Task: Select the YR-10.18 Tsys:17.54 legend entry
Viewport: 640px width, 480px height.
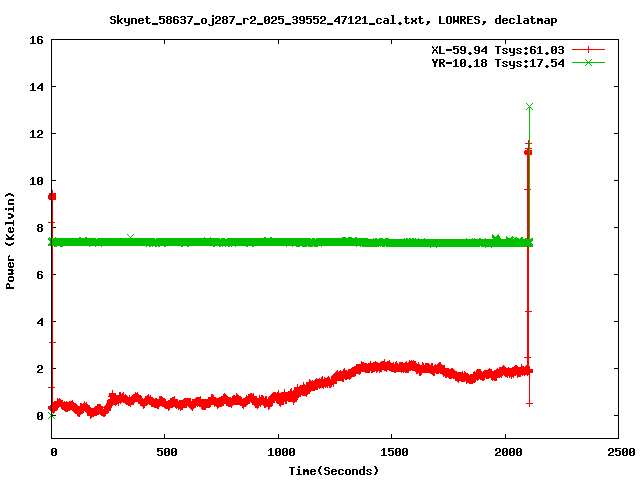Action: click(498, 63)
